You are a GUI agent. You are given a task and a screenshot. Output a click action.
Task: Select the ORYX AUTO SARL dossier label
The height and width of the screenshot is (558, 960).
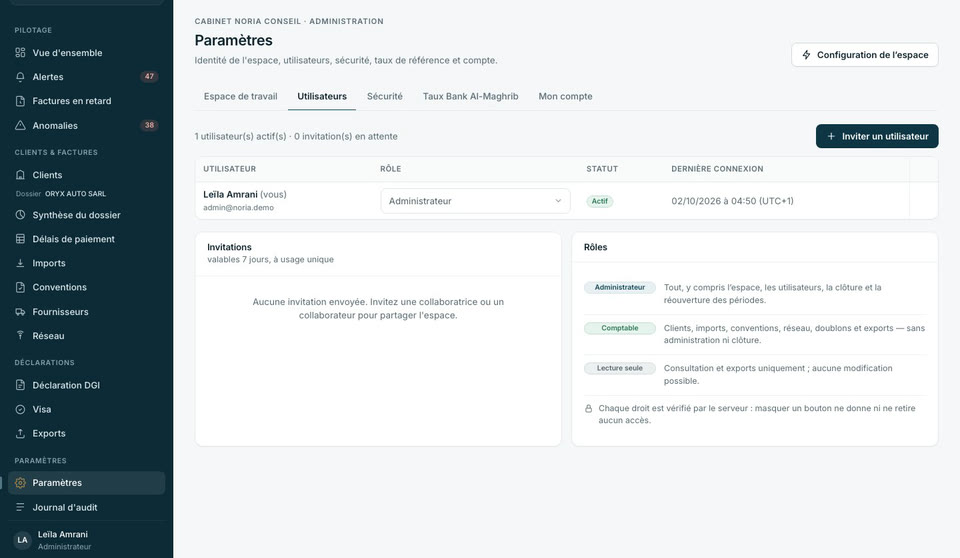pyautogui.click(x=75, y=194)
